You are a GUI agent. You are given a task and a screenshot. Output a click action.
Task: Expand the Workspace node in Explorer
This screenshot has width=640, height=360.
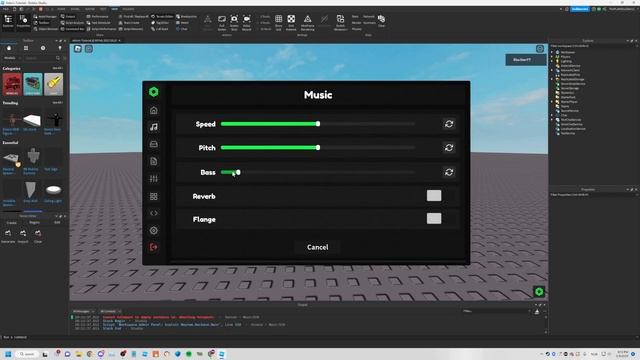552,52
